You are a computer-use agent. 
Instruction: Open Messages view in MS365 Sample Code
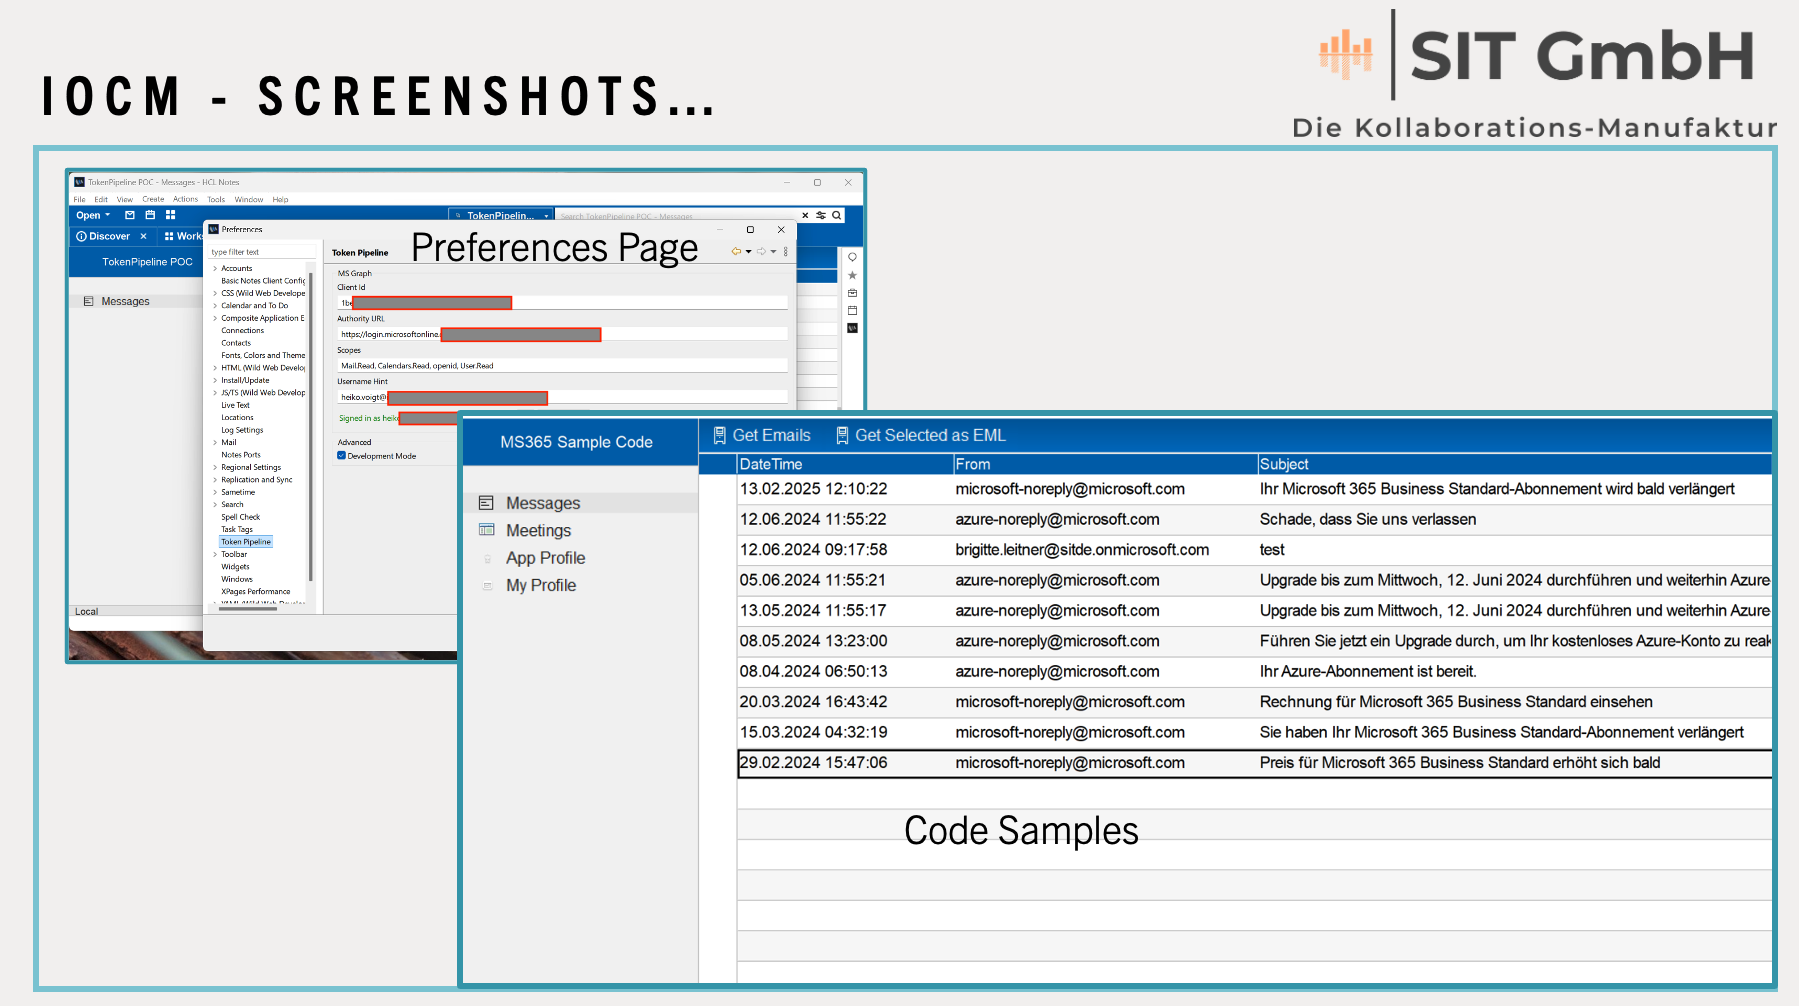543,503
